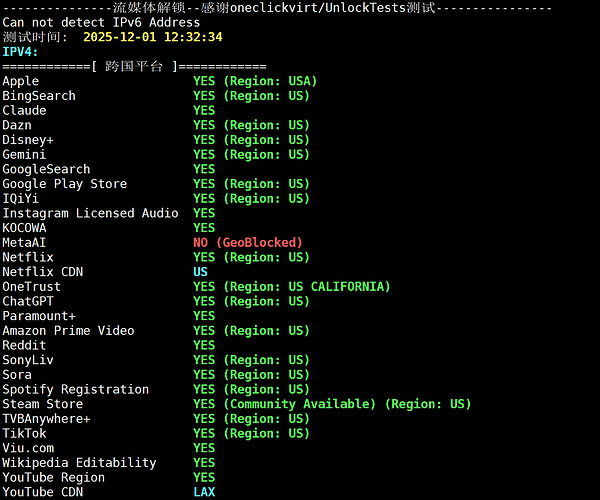
Task: Select the Google Play Store label
Action: (x=64, y=184)
